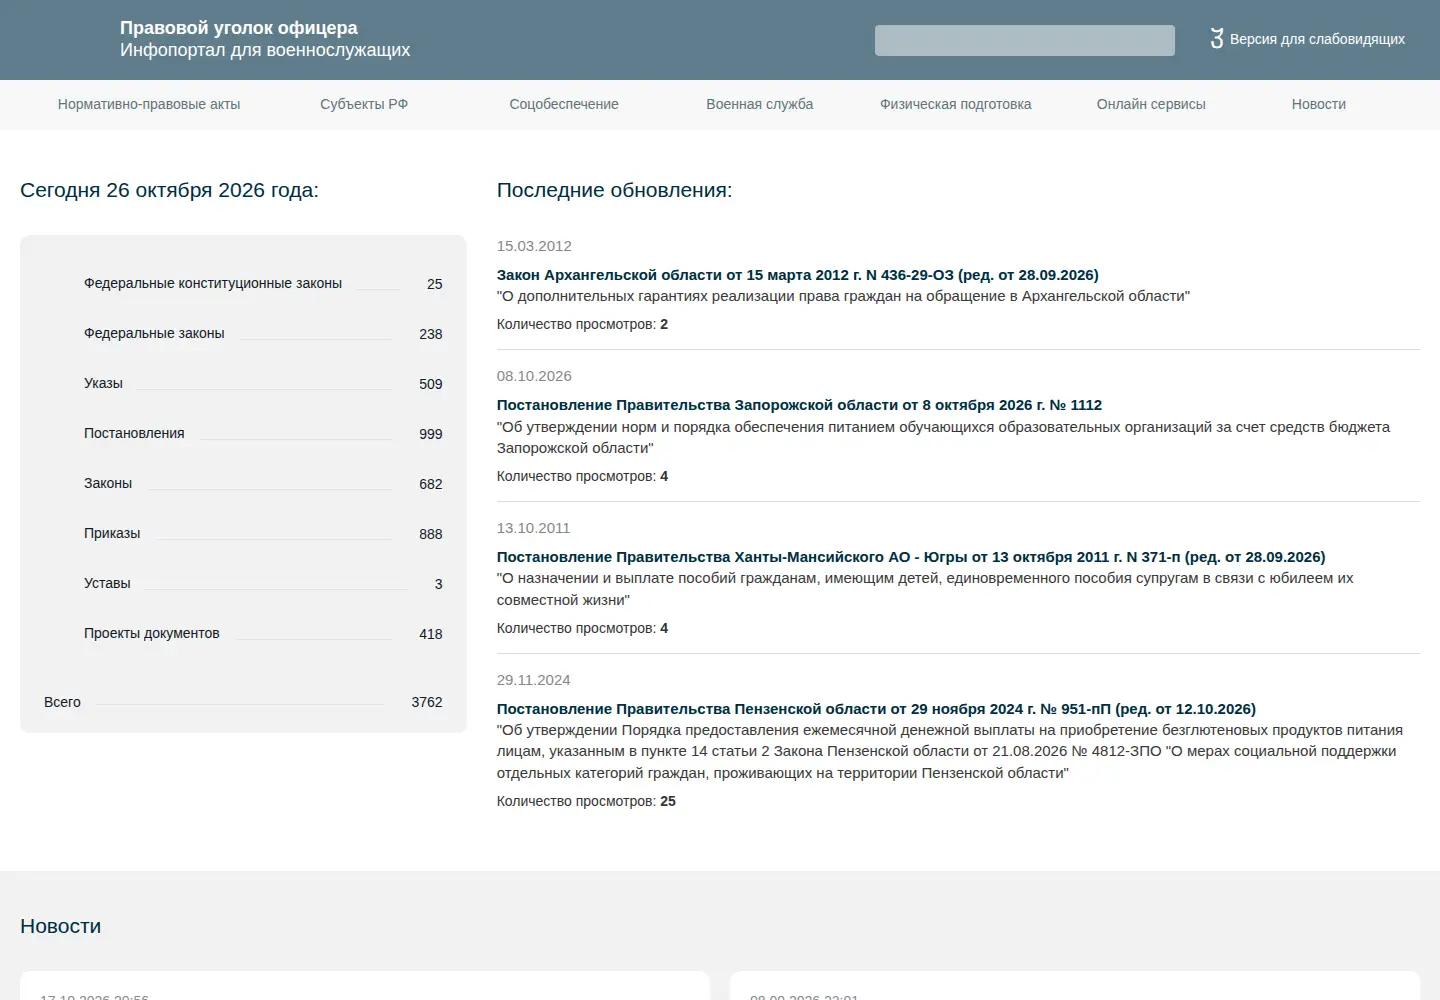Open Постановление Ханты-Мансийского АО N 371-п
The width and height of the screenshot is (1440, 1000).
coord(911,557)
